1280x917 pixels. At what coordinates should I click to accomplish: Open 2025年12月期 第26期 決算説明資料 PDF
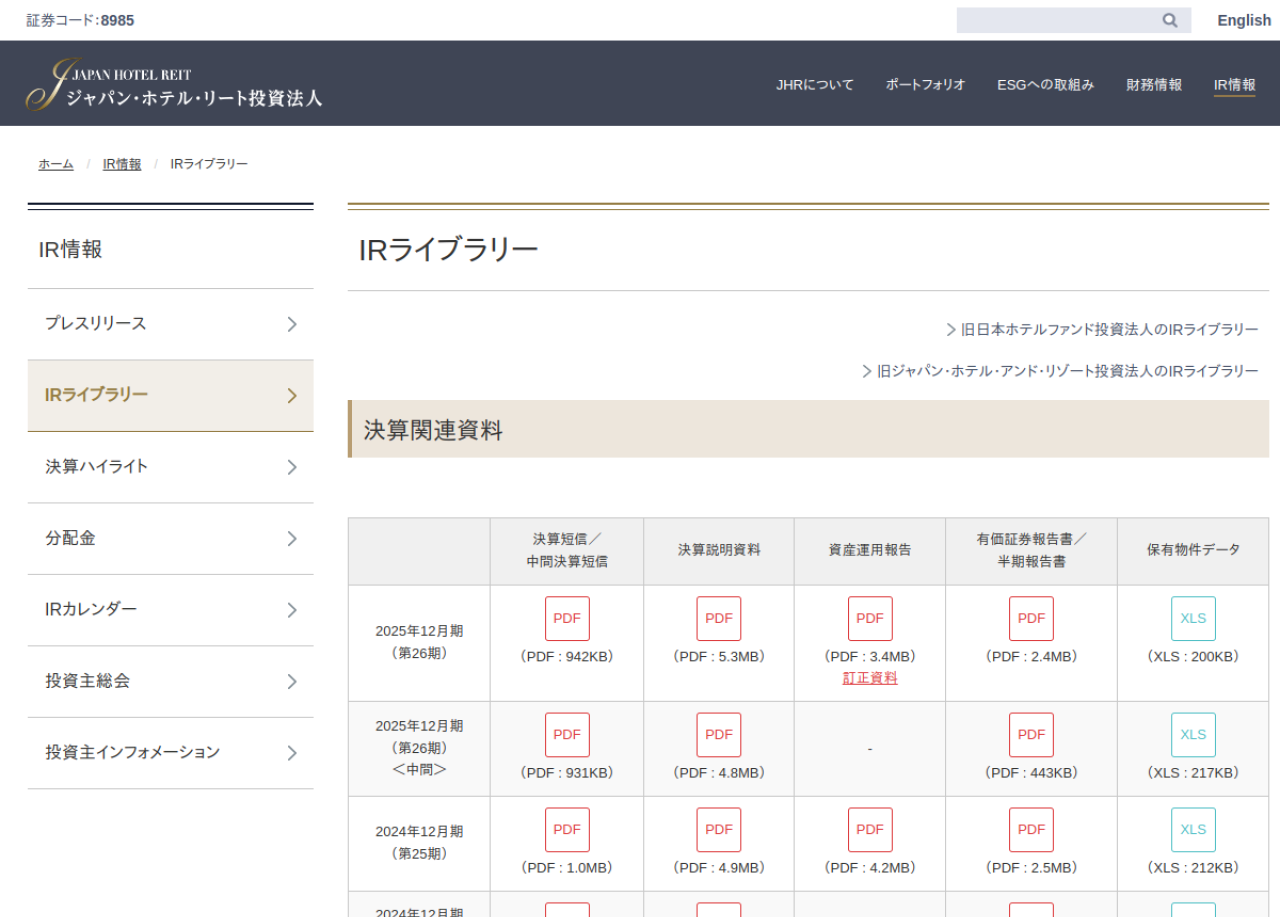coord(719,618)
